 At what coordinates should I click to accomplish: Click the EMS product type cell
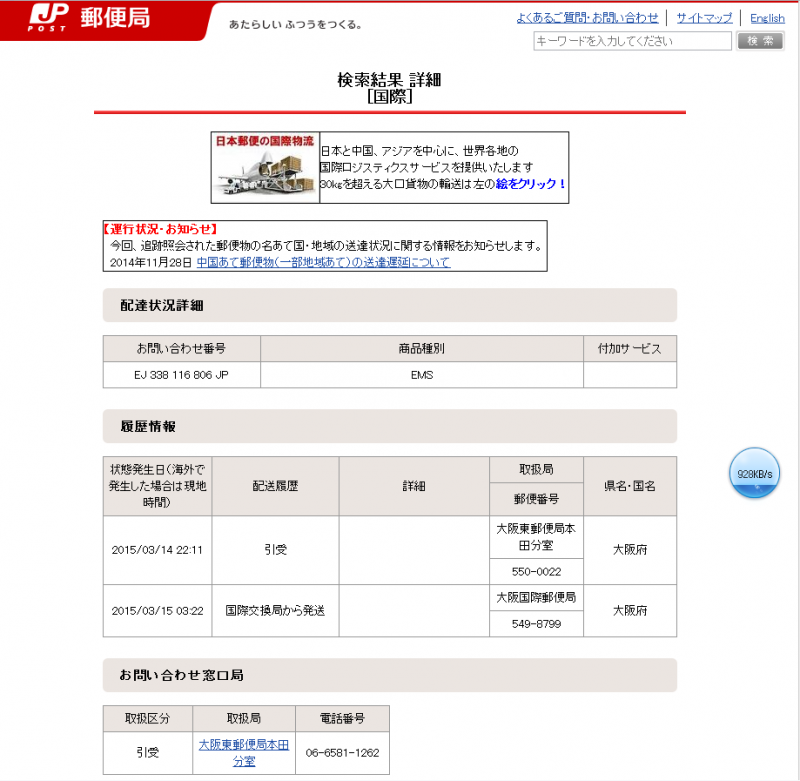421,375
